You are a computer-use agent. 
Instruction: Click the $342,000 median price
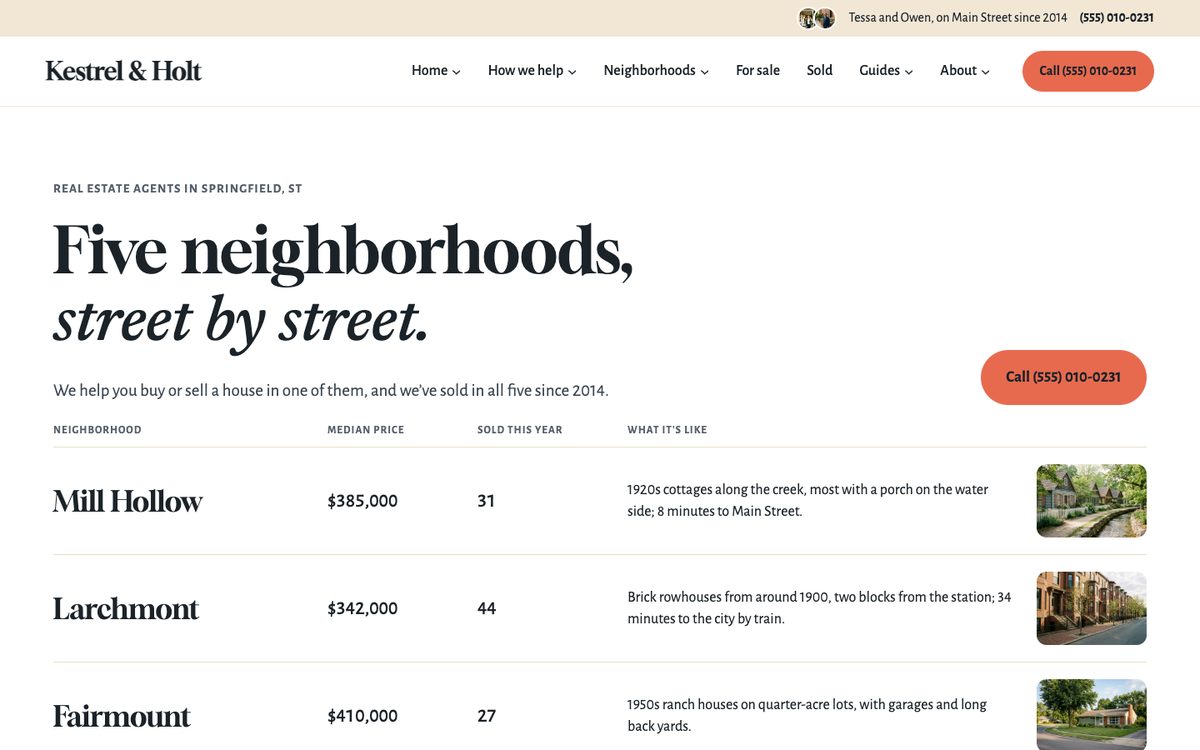click(x=362, y=608)
